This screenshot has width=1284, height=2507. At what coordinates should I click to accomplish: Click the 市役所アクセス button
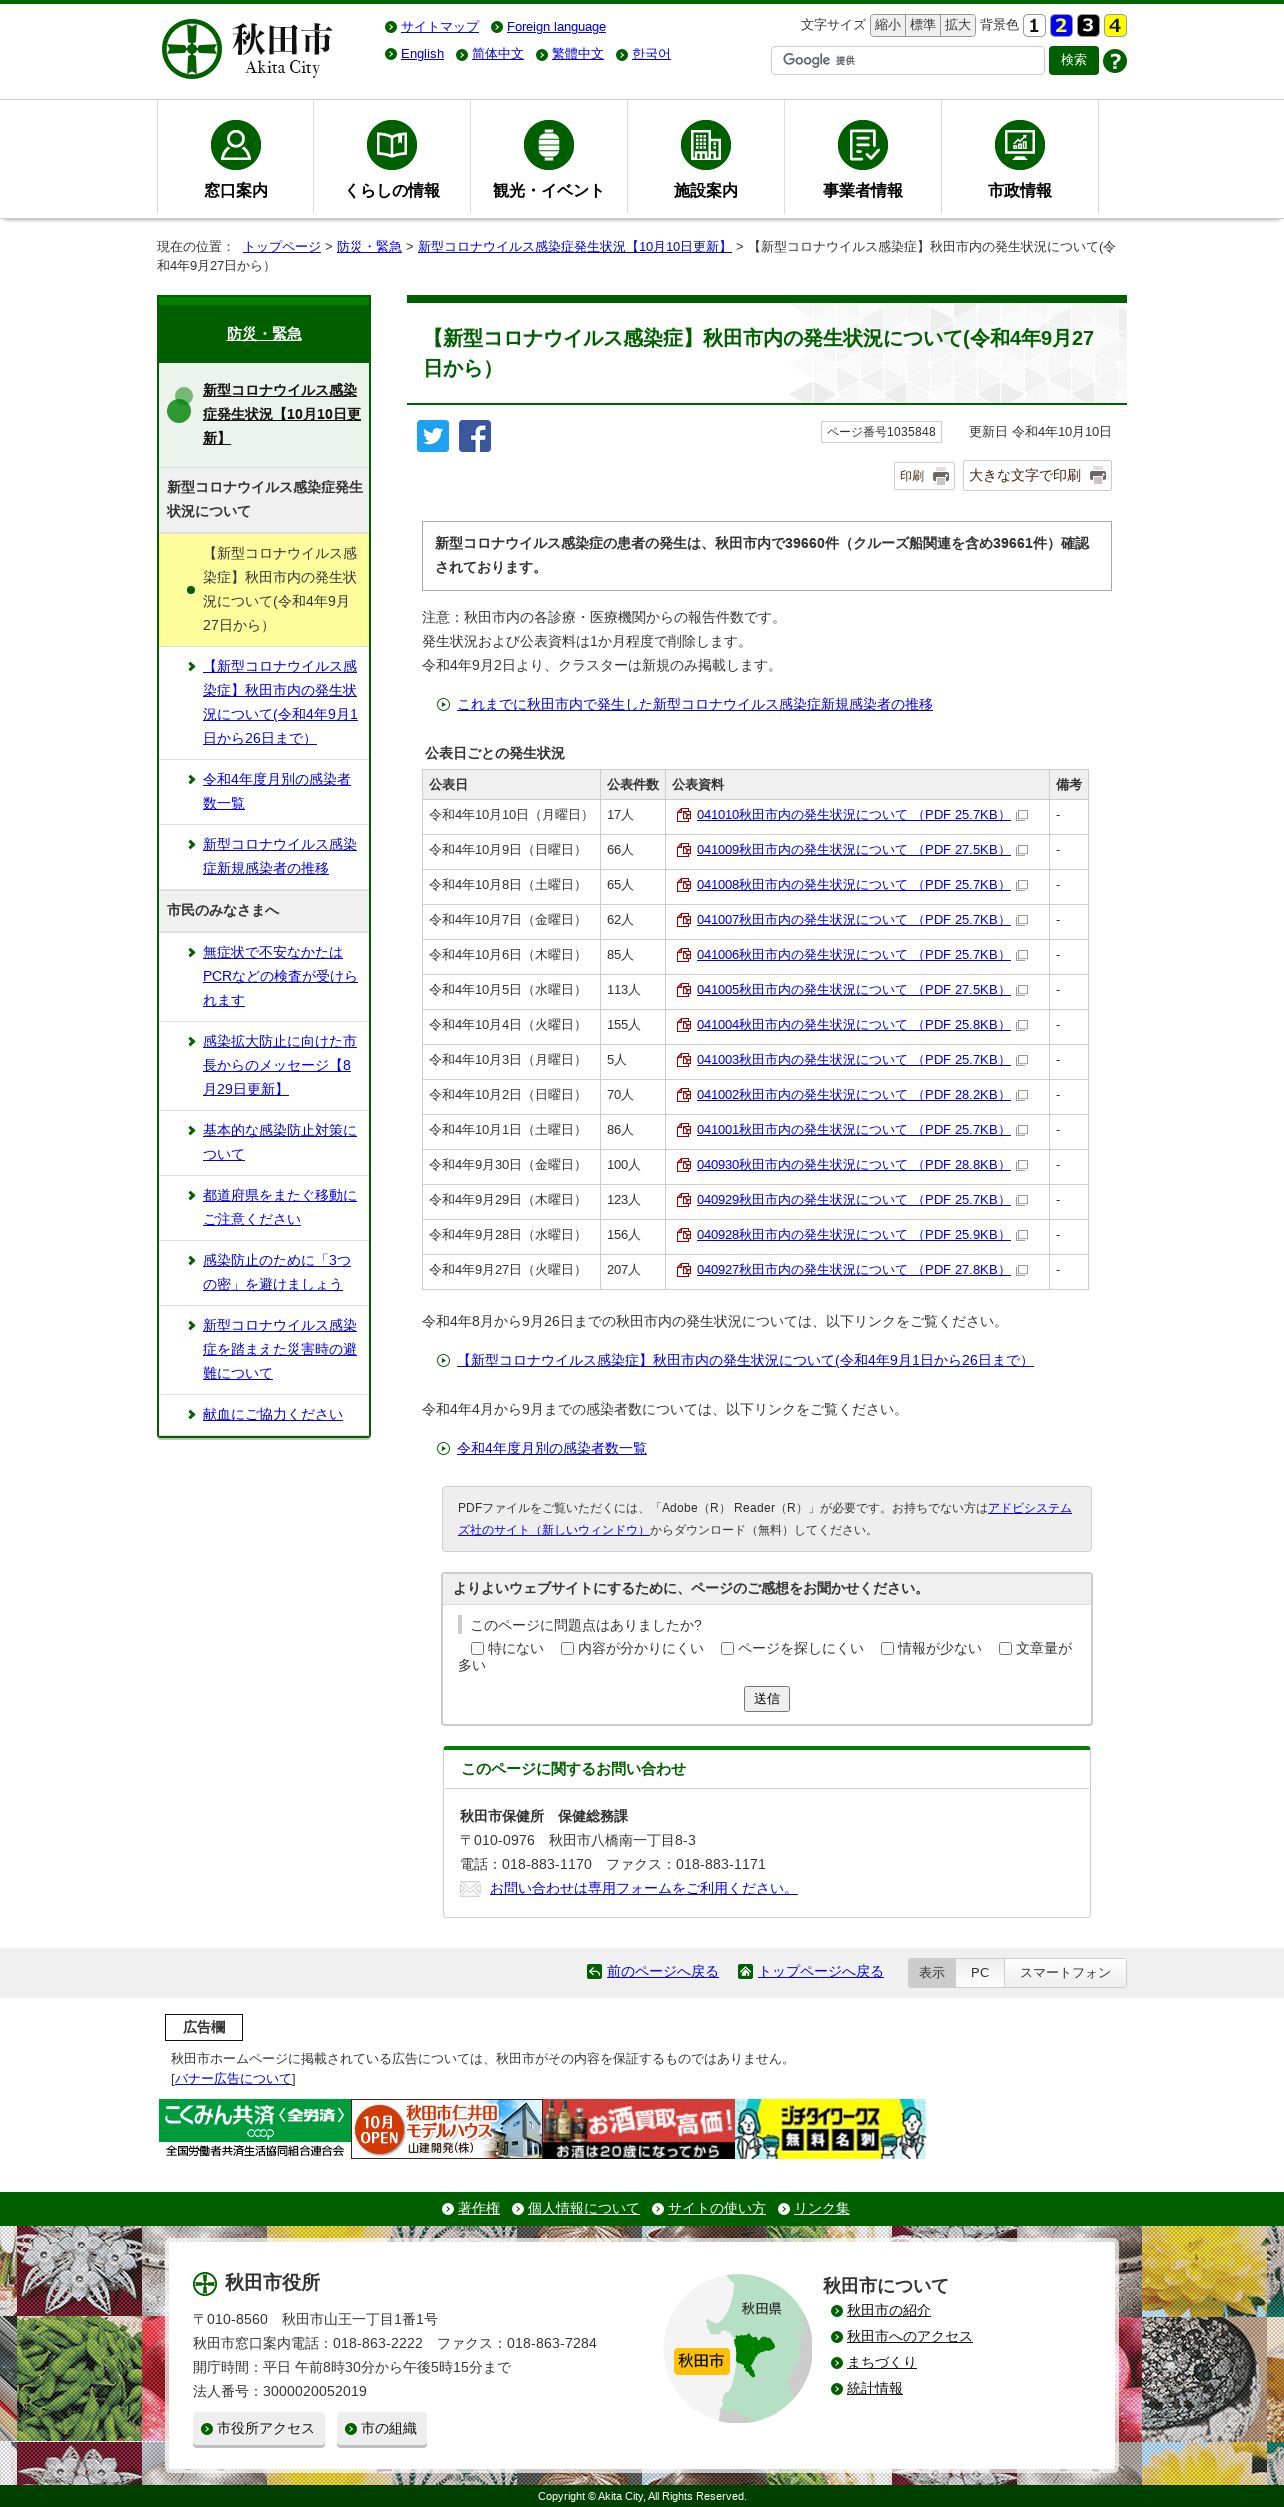pyautogui.click(x=259, y=2428)
